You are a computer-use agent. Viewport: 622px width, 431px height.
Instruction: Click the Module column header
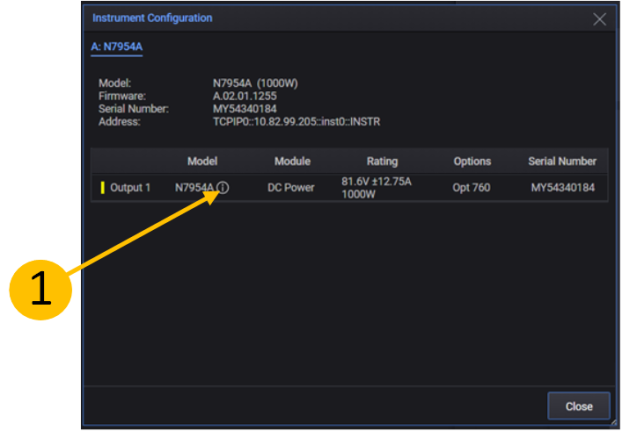click(x=292, y=161)
